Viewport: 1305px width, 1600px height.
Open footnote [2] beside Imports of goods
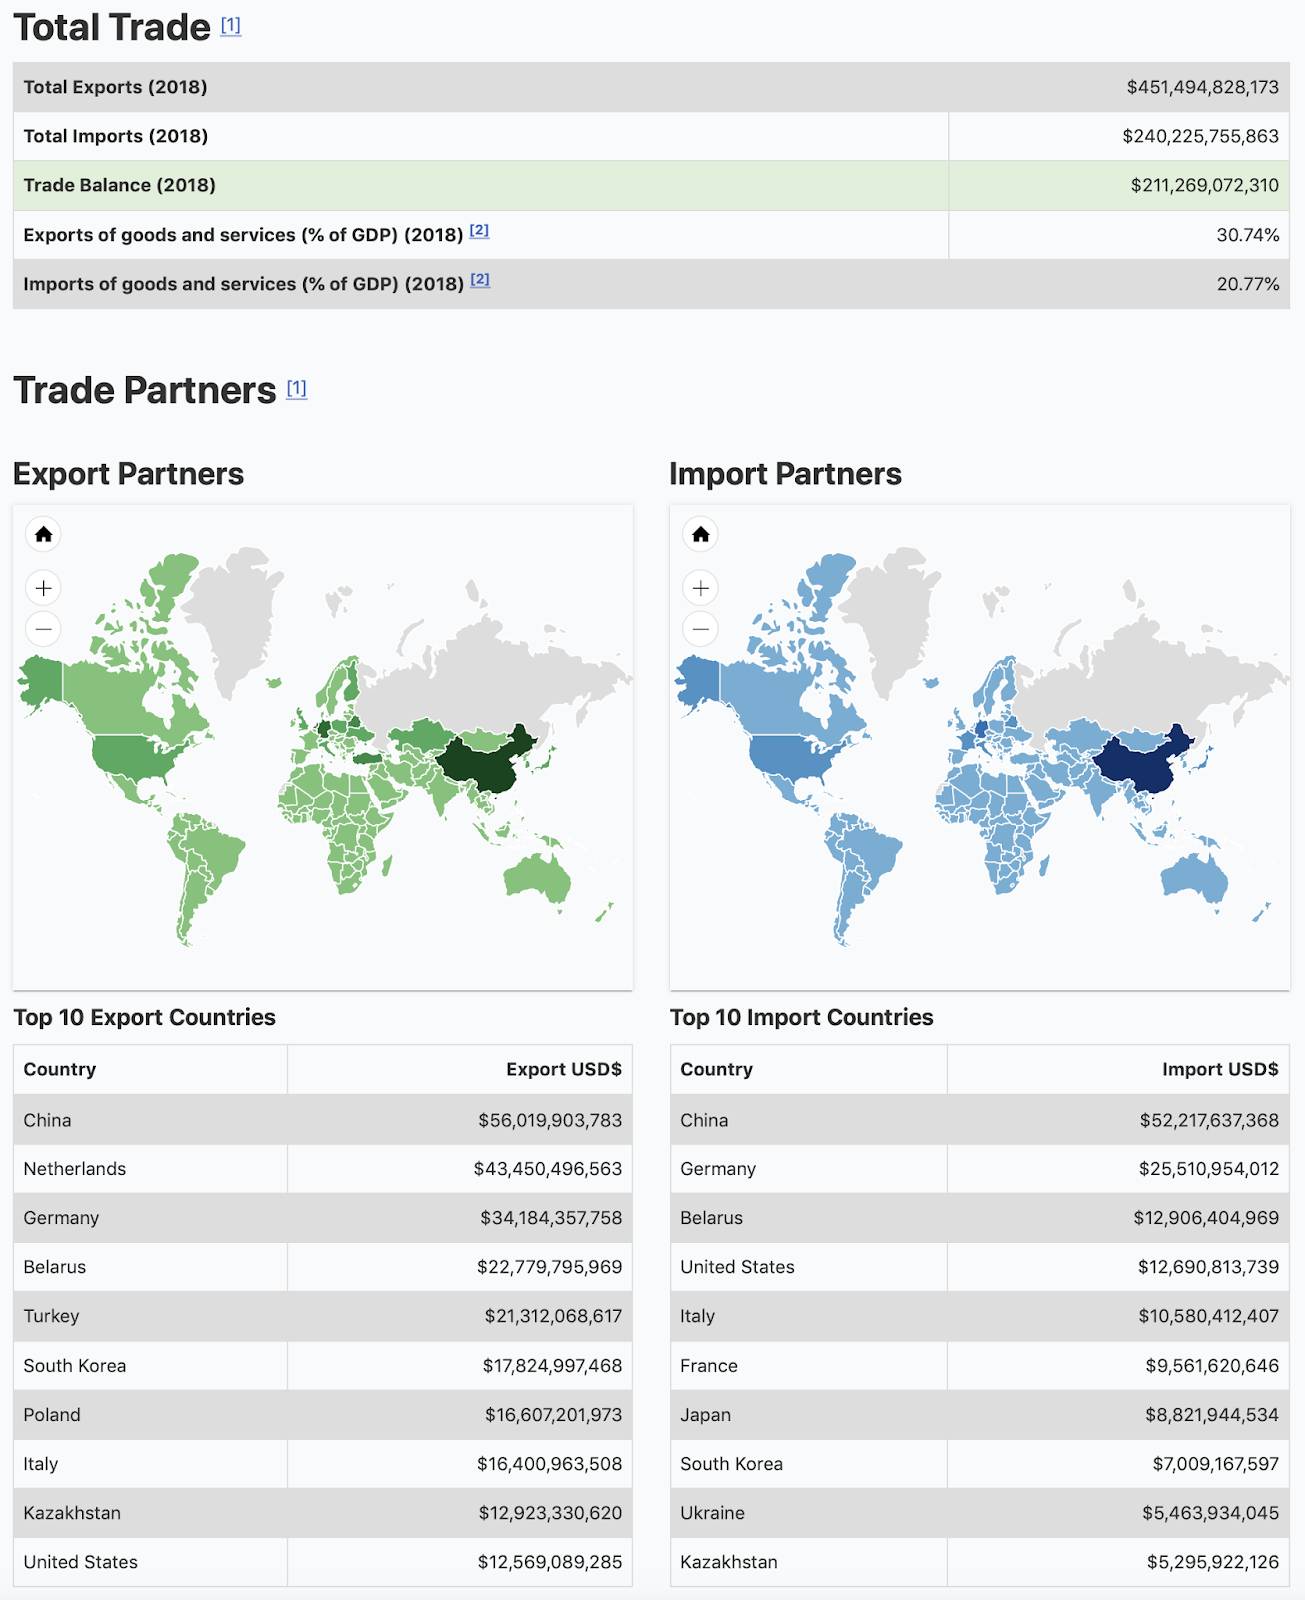(x=480, y=279)
